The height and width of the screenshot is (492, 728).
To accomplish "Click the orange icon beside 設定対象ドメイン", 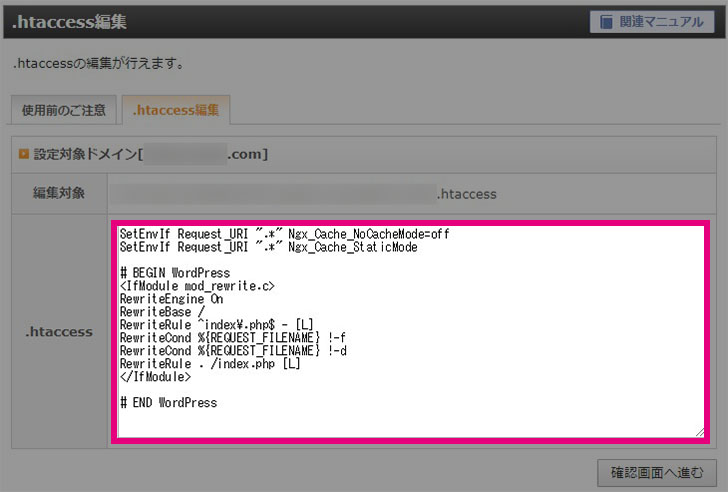I will coord(24,154).
